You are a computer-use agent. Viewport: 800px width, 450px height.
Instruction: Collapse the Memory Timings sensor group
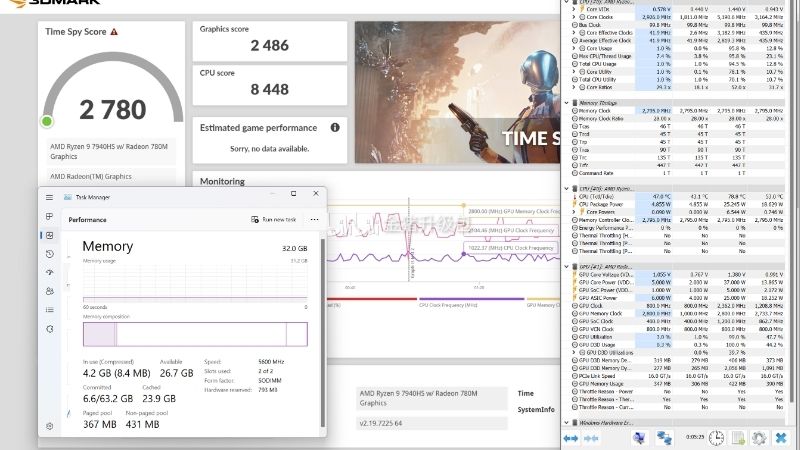[x=566, y=103]
